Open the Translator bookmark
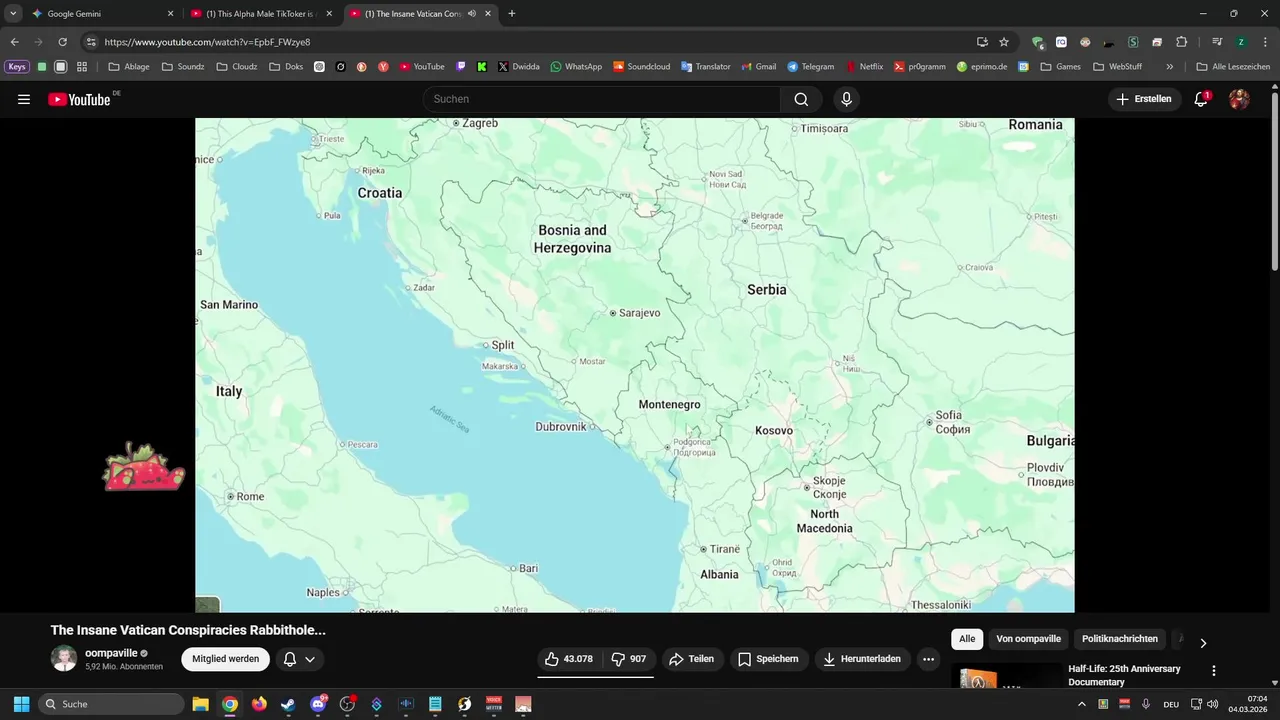The image size is (1280, 720). pyautogui.click(x=706, y=67)
